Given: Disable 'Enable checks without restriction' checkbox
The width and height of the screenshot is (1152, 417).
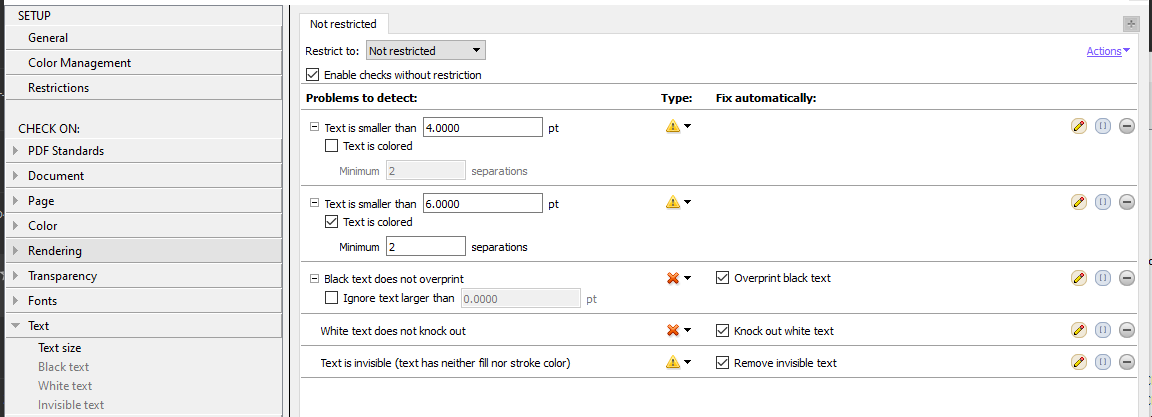Looking at the screenshot, I should [313, 75].
